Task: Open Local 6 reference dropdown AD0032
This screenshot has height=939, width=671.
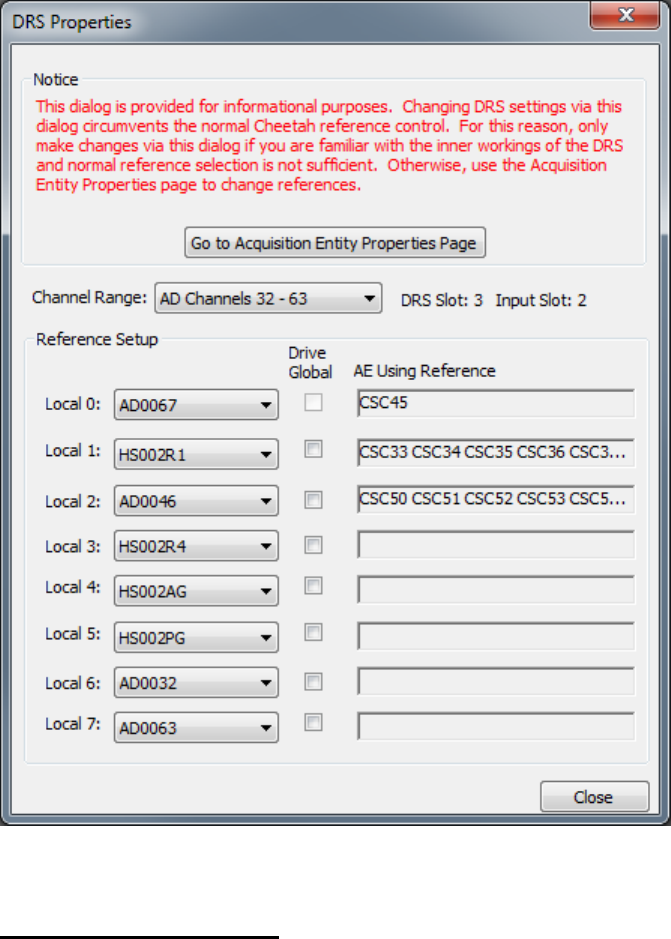Action: [196, 683]
